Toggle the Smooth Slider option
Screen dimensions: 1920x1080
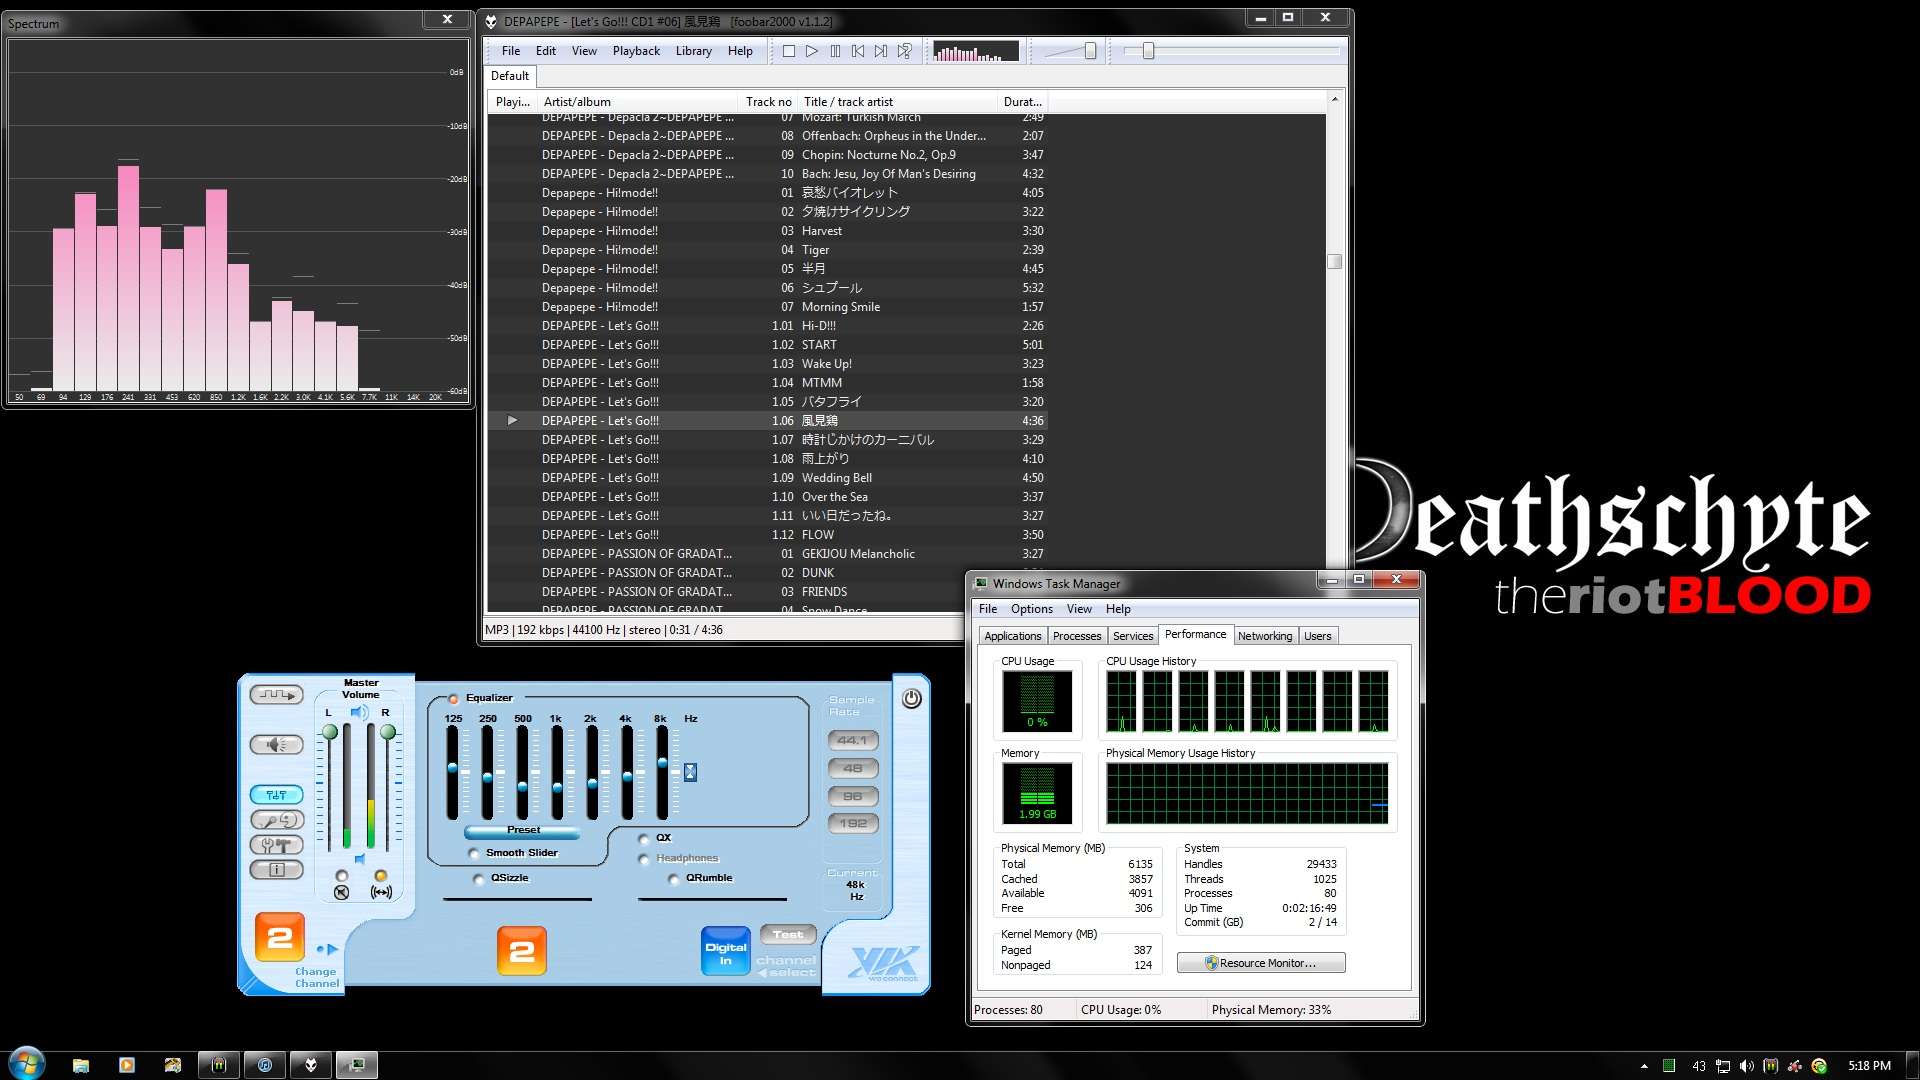tap(473, 852)
